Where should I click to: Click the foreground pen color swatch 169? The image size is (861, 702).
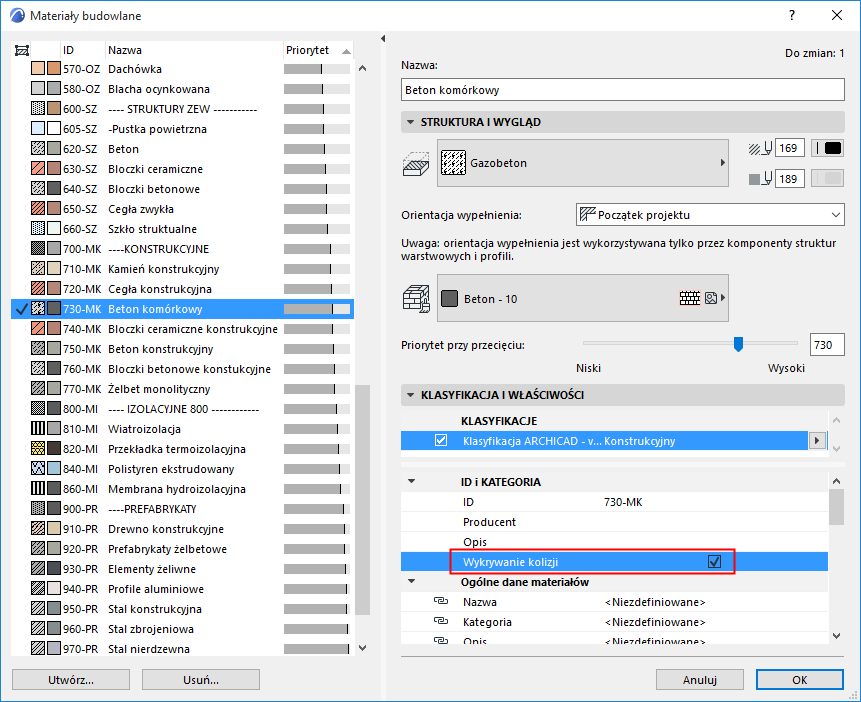[x=828, y=148]
